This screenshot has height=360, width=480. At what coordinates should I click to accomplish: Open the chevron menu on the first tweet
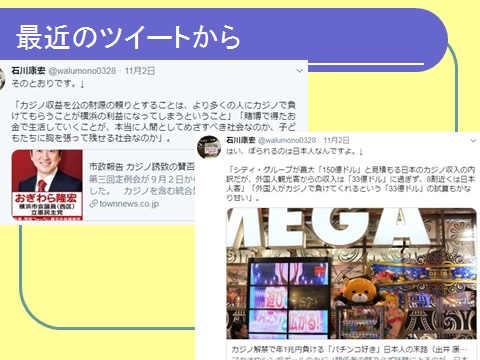pyautogui.click(x=299, y=71)
